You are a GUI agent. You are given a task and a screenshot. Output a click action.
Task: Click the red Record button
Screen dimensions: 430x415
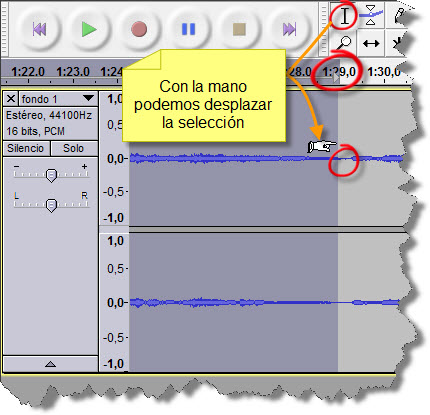(x=139, y=29)
